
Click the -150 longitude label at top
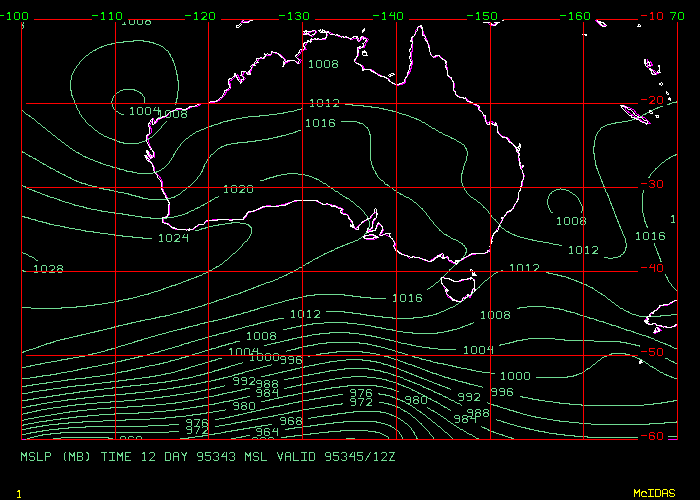pyautogui.click(x=485, y=16)
